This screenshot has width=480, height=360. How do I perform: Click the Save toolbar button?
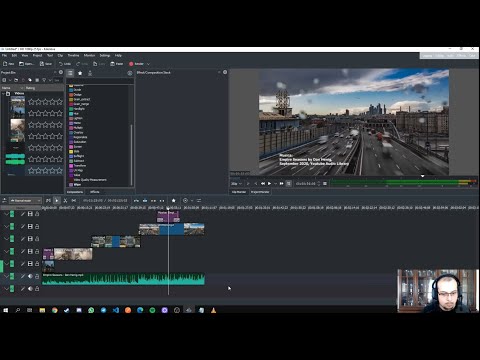[x=46, y=64]
